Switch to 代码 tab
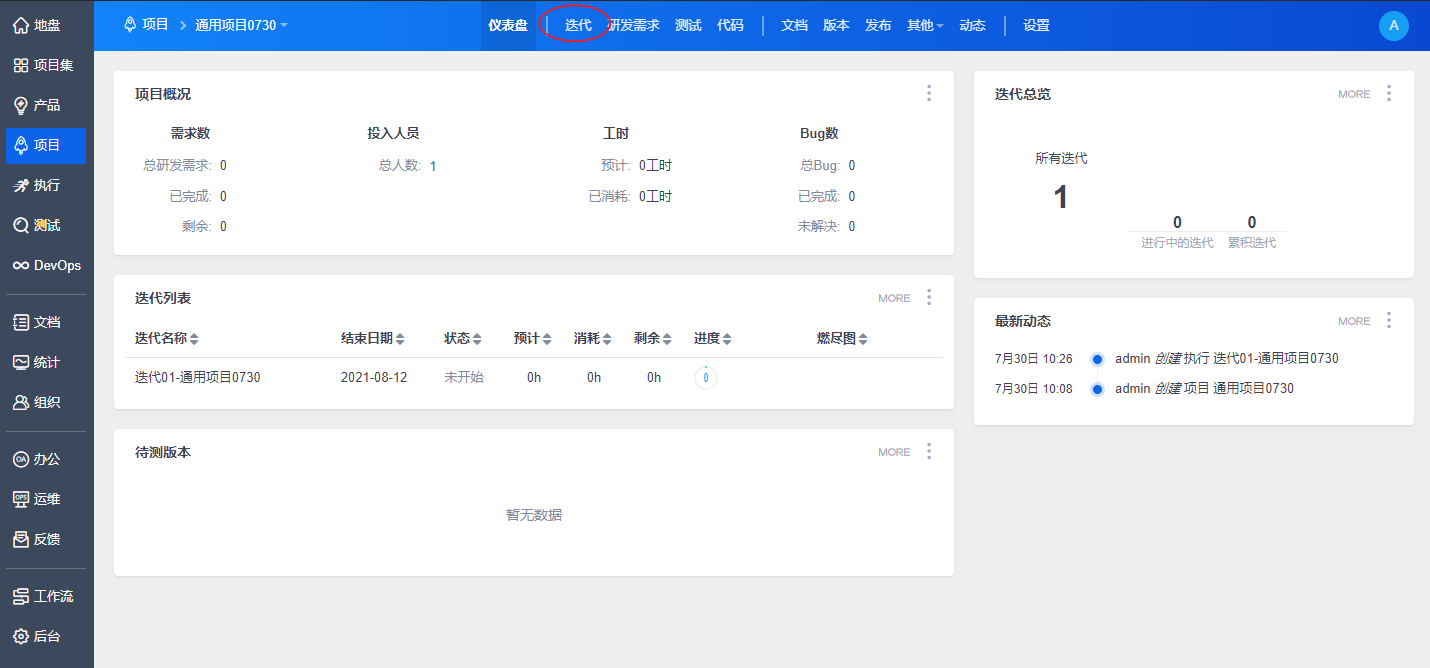This screenshot has height=668, width=1430. (x=730, y=25)
